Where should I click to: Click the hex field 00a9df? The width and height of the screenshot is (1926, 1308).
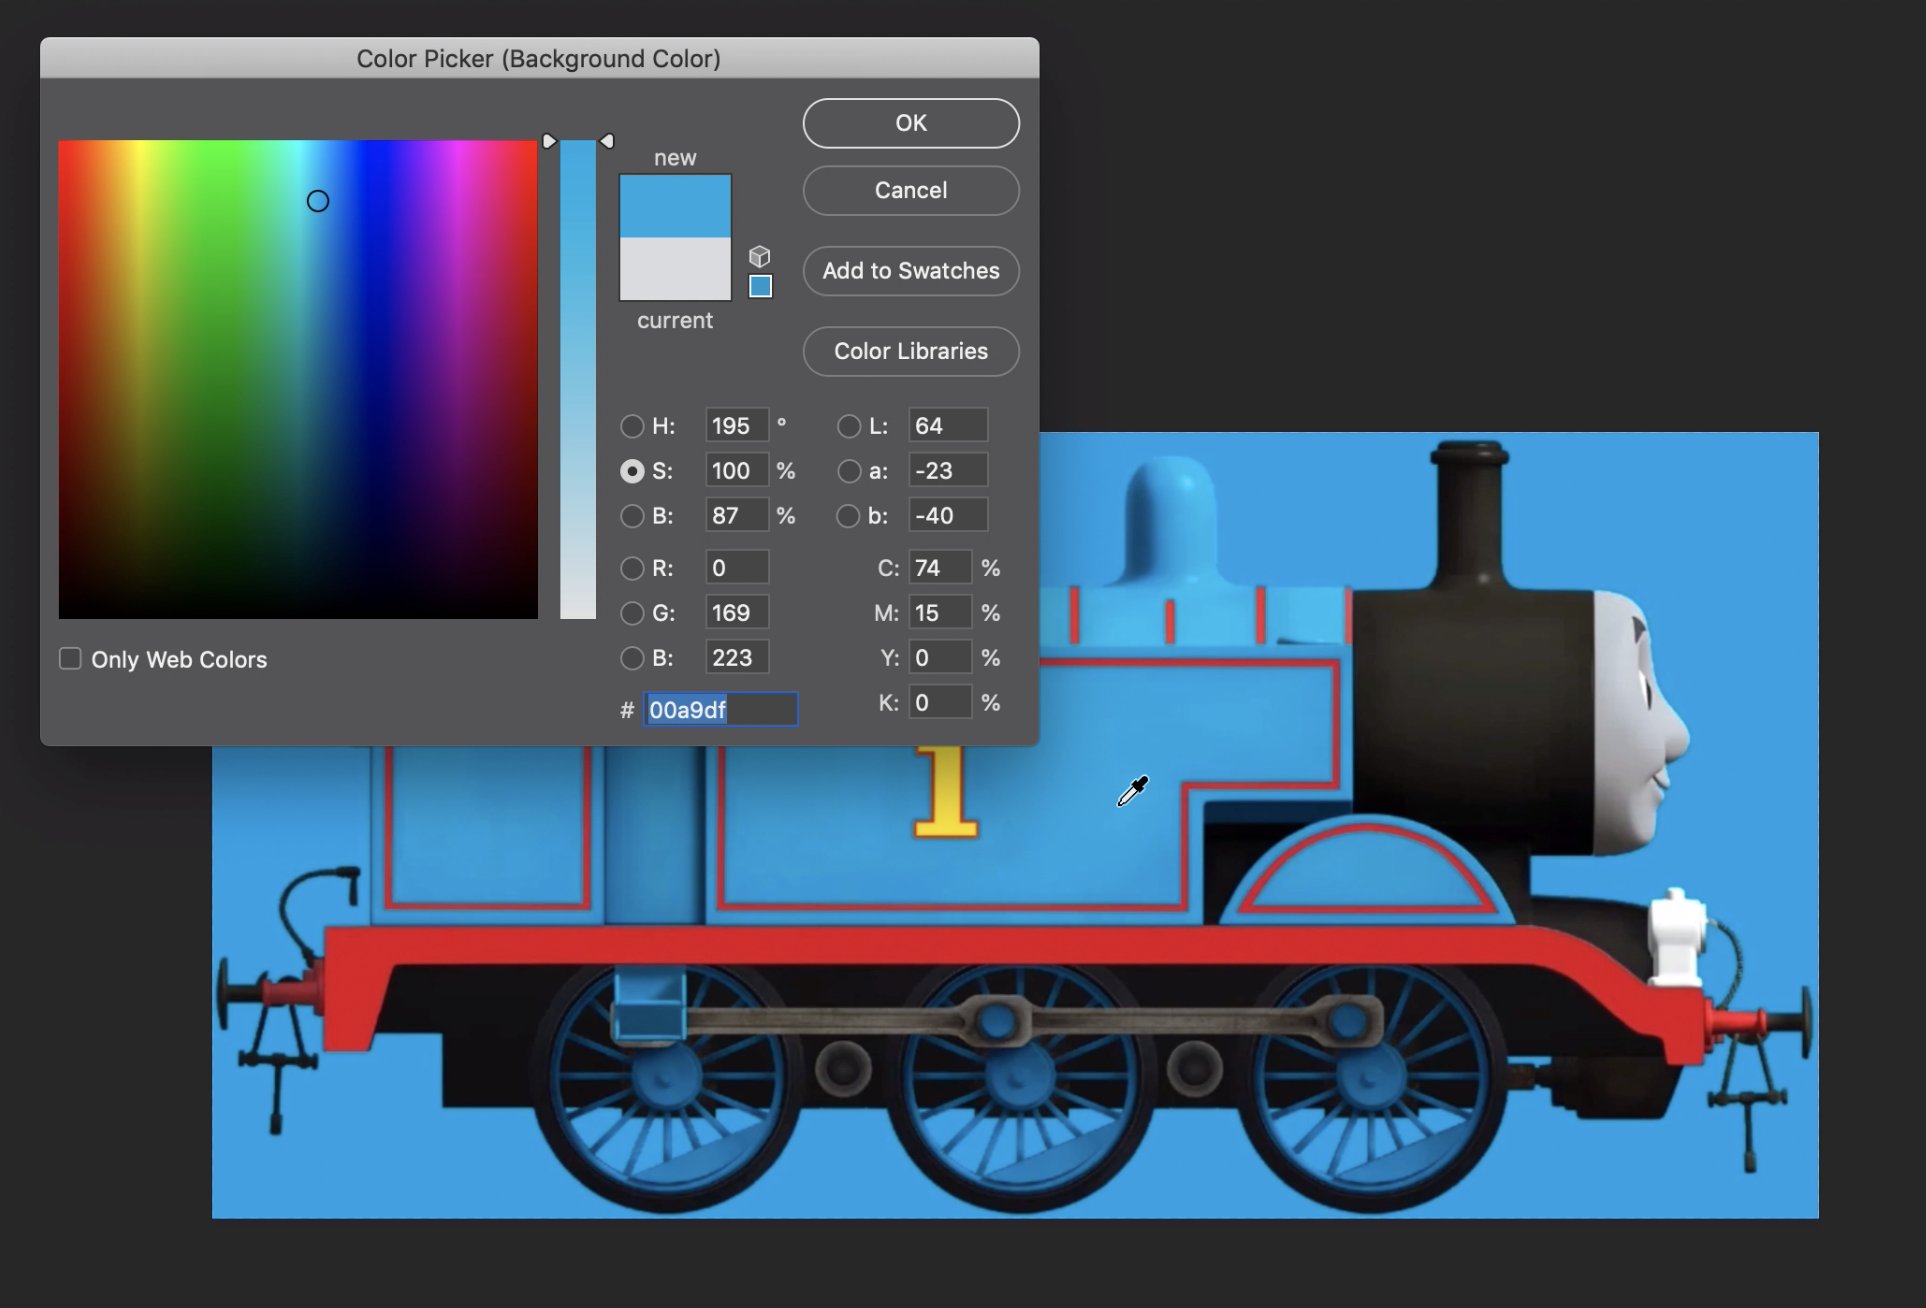(720, 710)
